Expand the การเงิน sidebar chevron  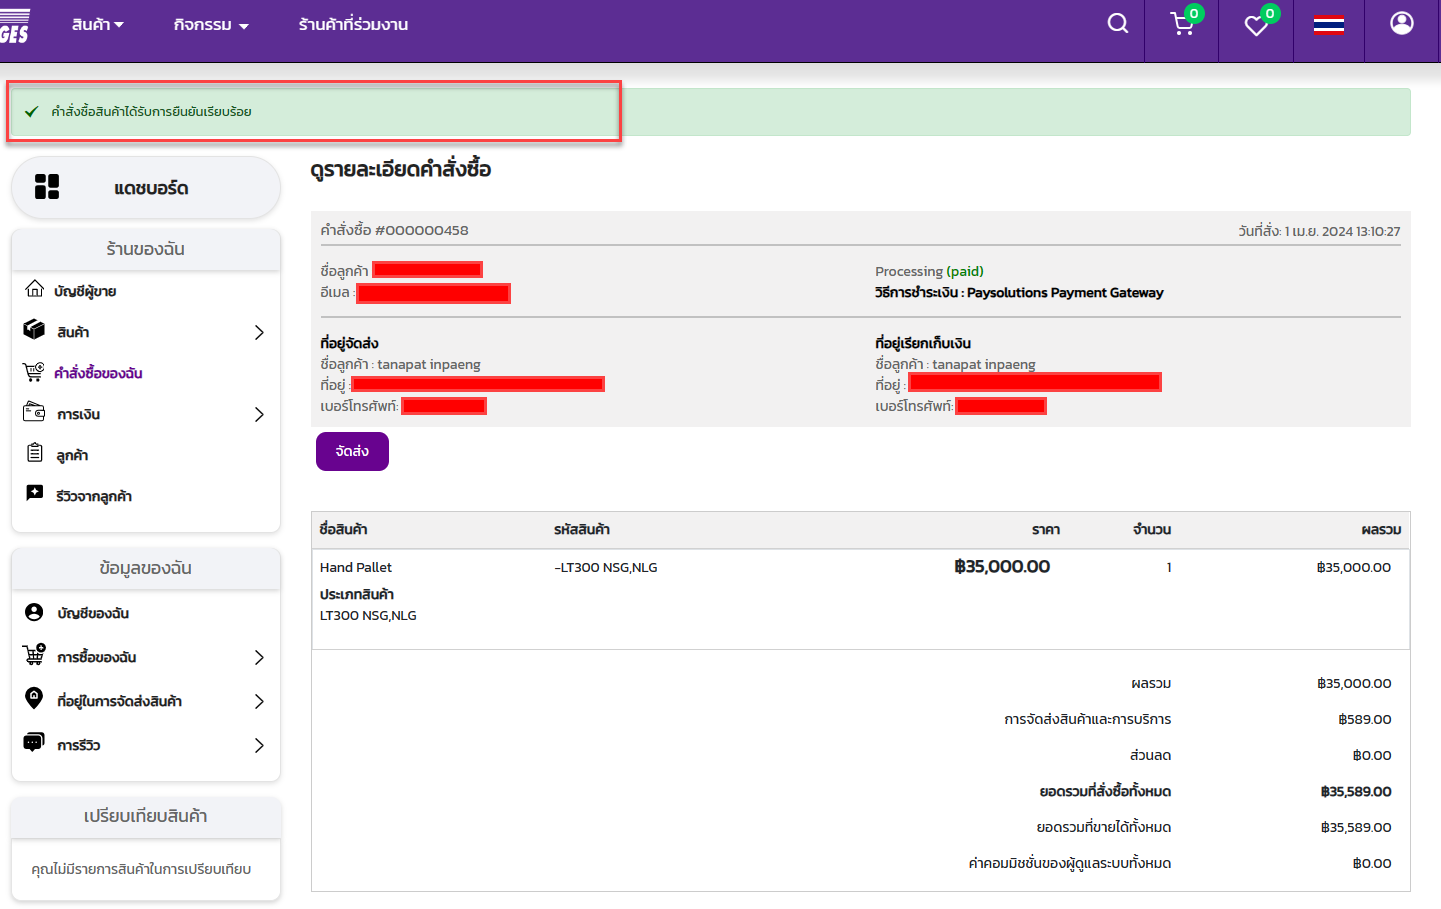click(259, 414)
